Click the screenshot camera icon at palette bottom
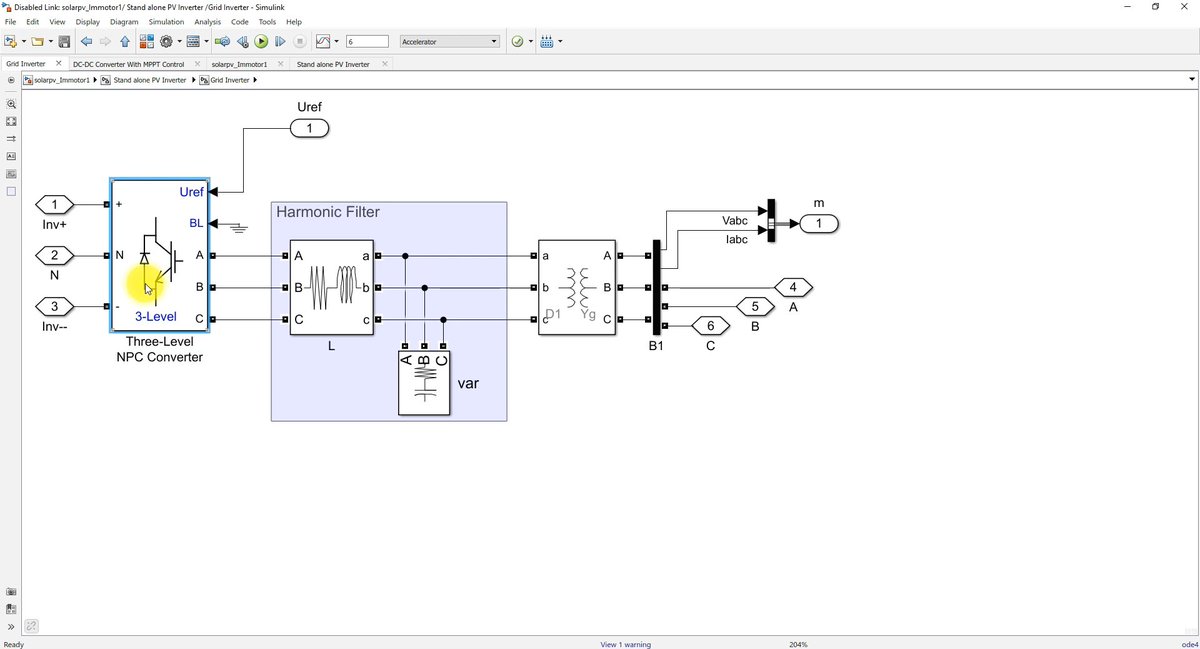The height and width of the screenshot is (649, 1200). tap(11, 591)
